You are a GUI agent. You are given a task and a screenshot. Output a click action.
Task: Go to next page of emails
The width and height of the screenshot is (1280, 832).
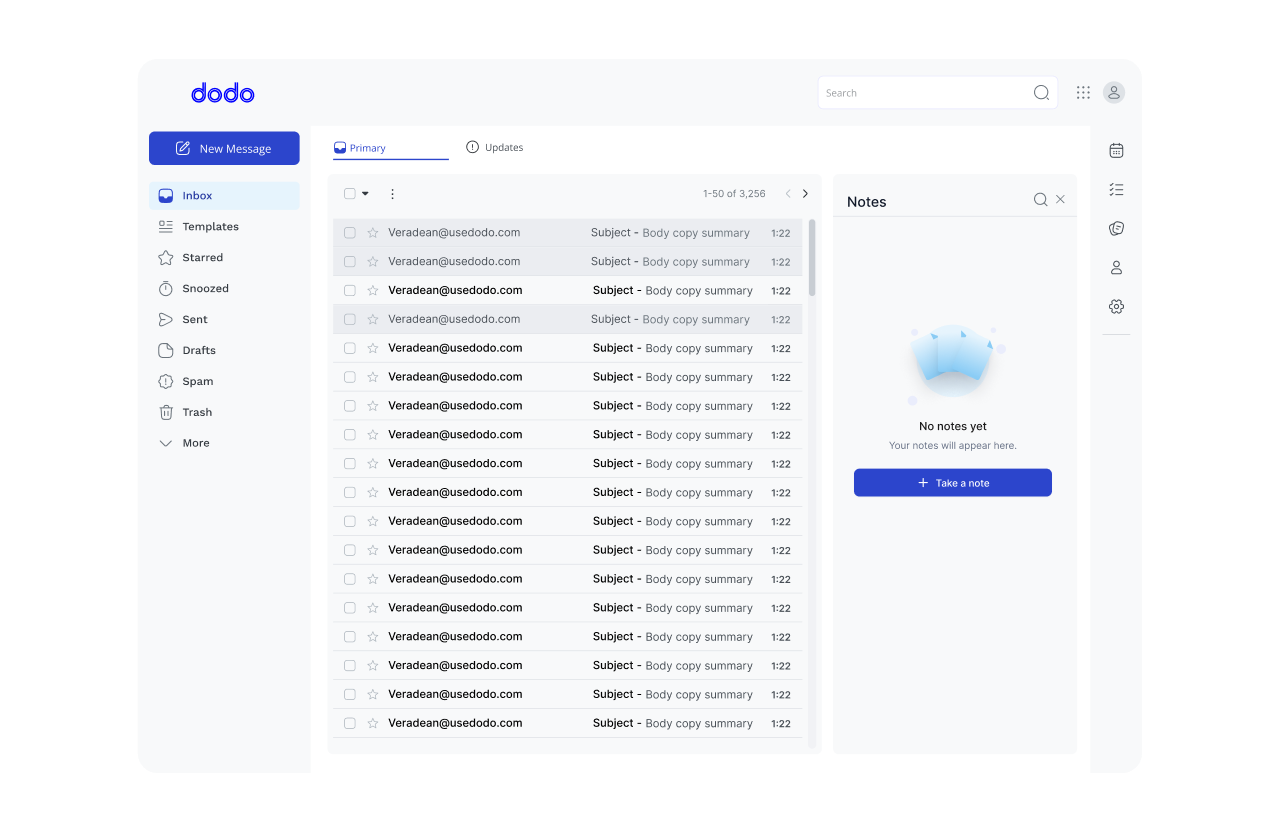[805, 194]
